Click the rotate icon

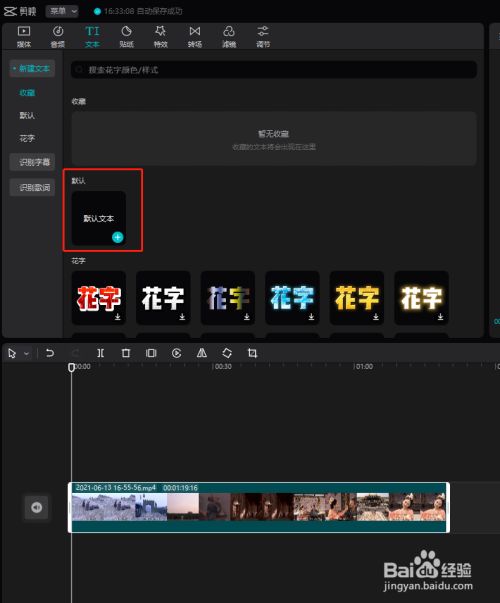click(x=227, y=353)
